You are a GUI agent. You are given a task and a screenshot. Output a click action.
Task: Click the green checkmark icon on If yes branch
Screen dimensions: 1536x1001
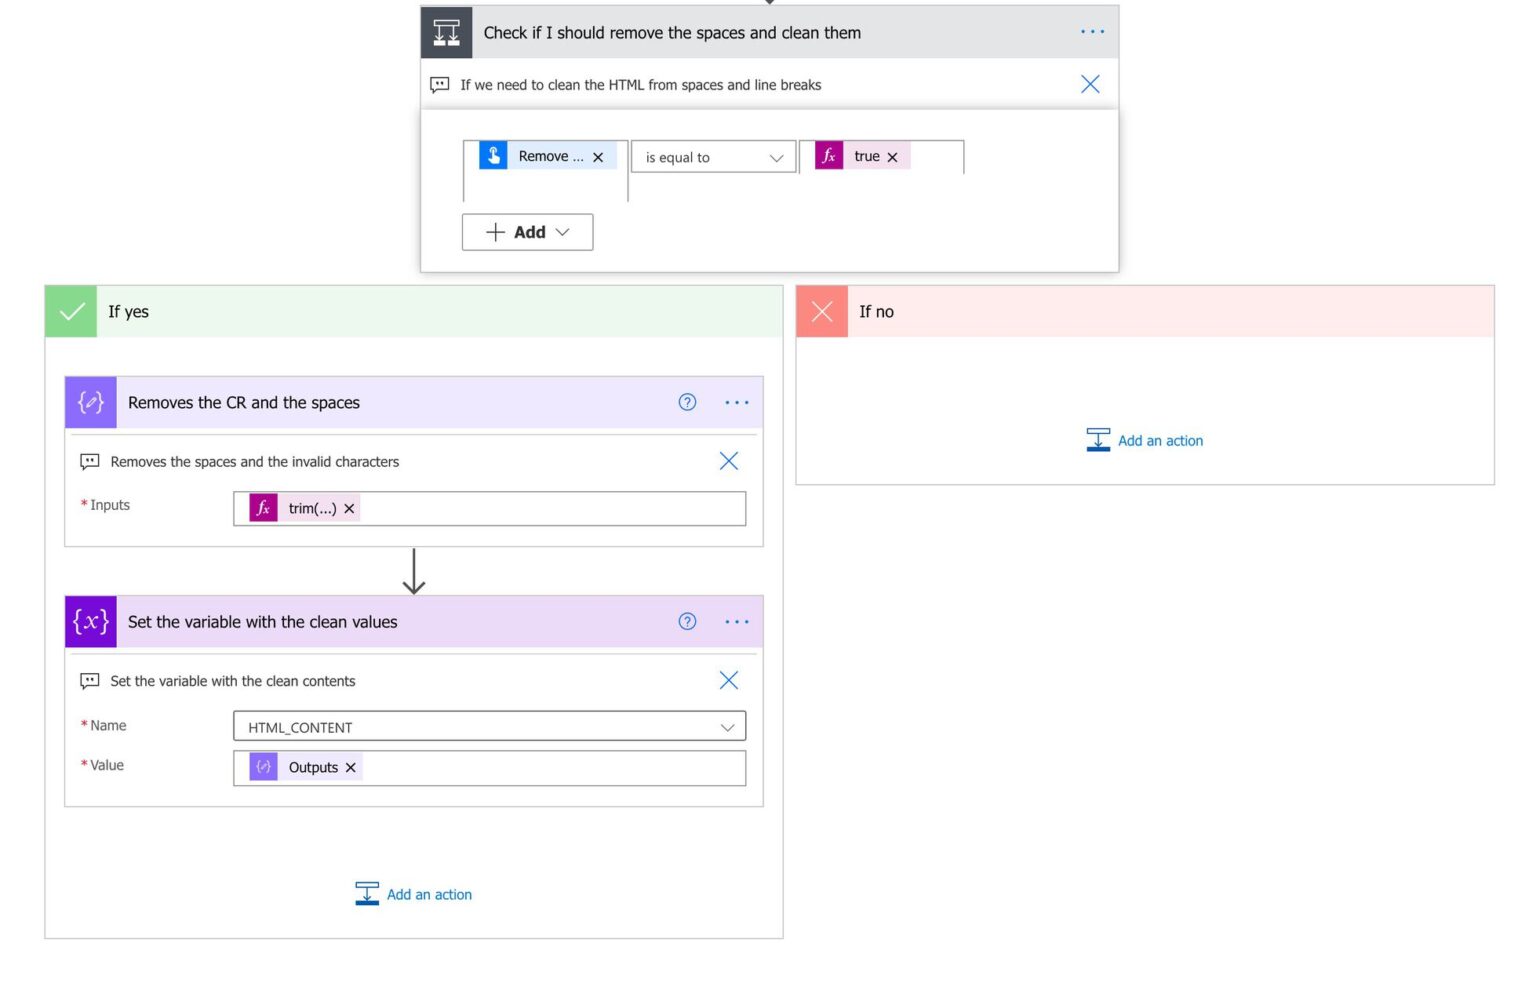(70, 311)
